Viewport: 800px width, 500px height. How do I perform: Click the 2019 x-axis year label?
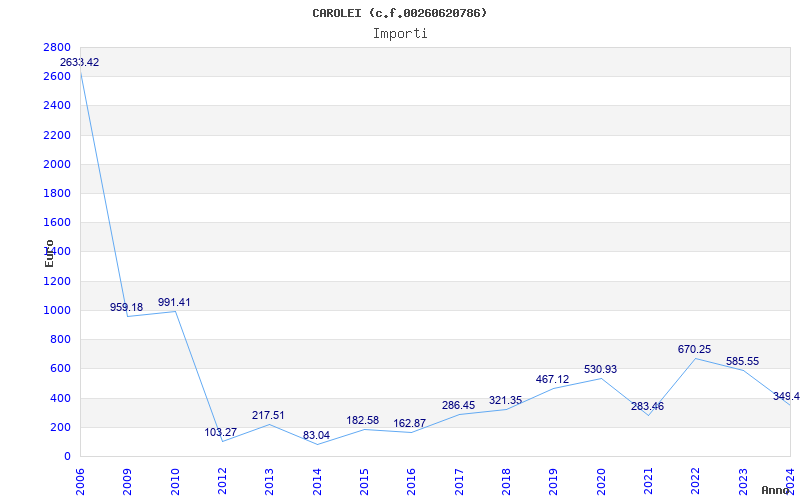click(554, 482)
